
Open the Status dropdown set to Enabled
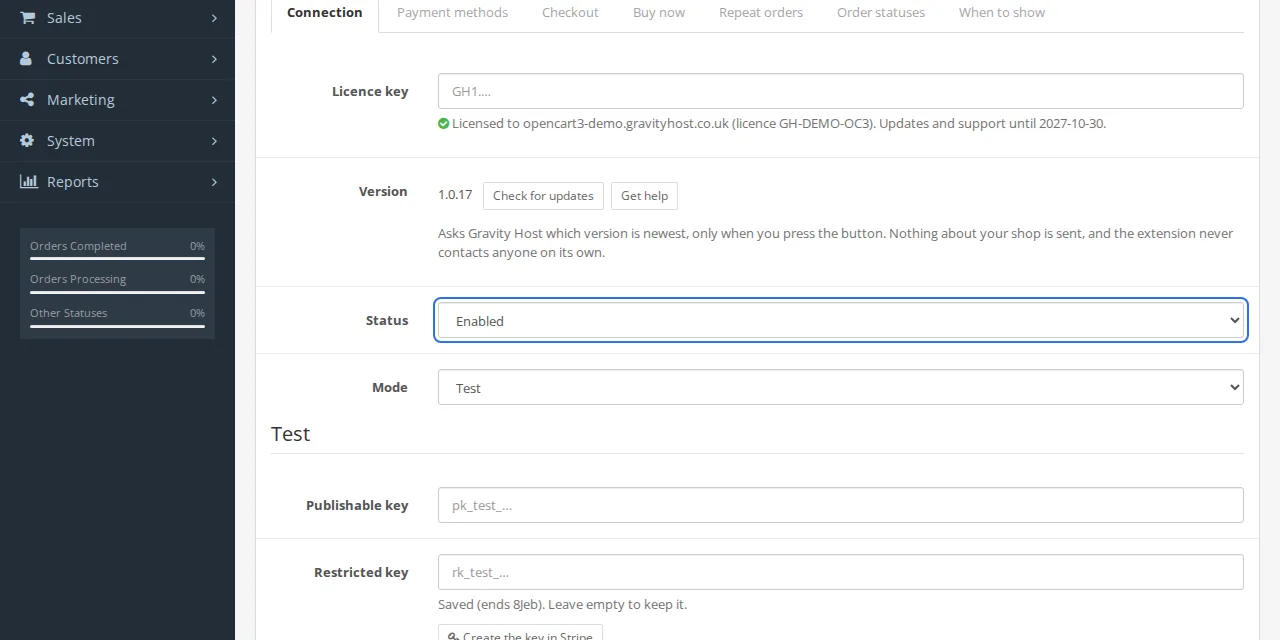(841, 320)
